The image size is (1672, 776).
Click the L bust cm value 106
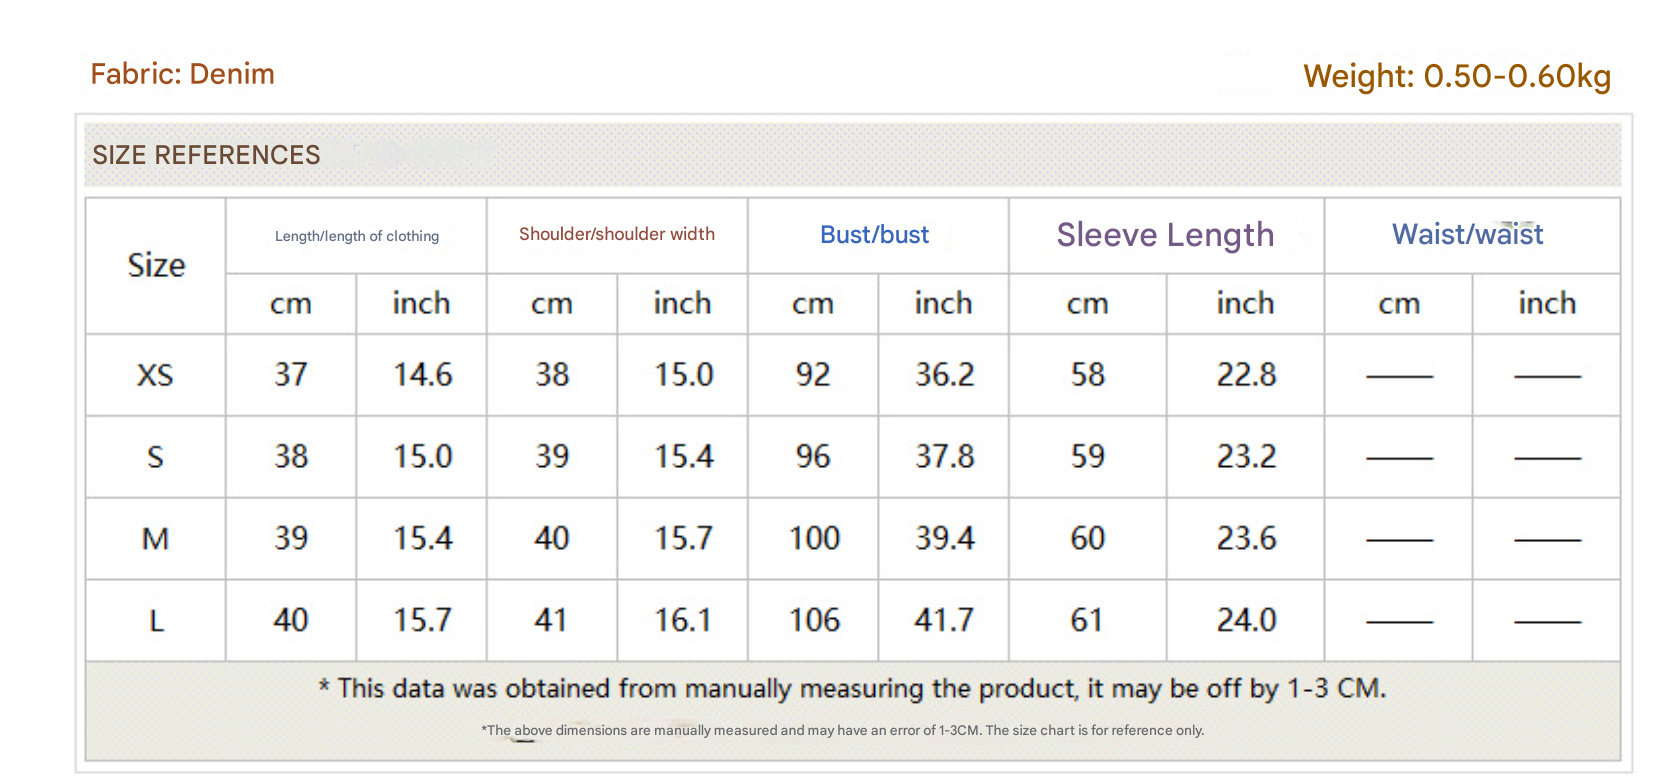point(814,621)
